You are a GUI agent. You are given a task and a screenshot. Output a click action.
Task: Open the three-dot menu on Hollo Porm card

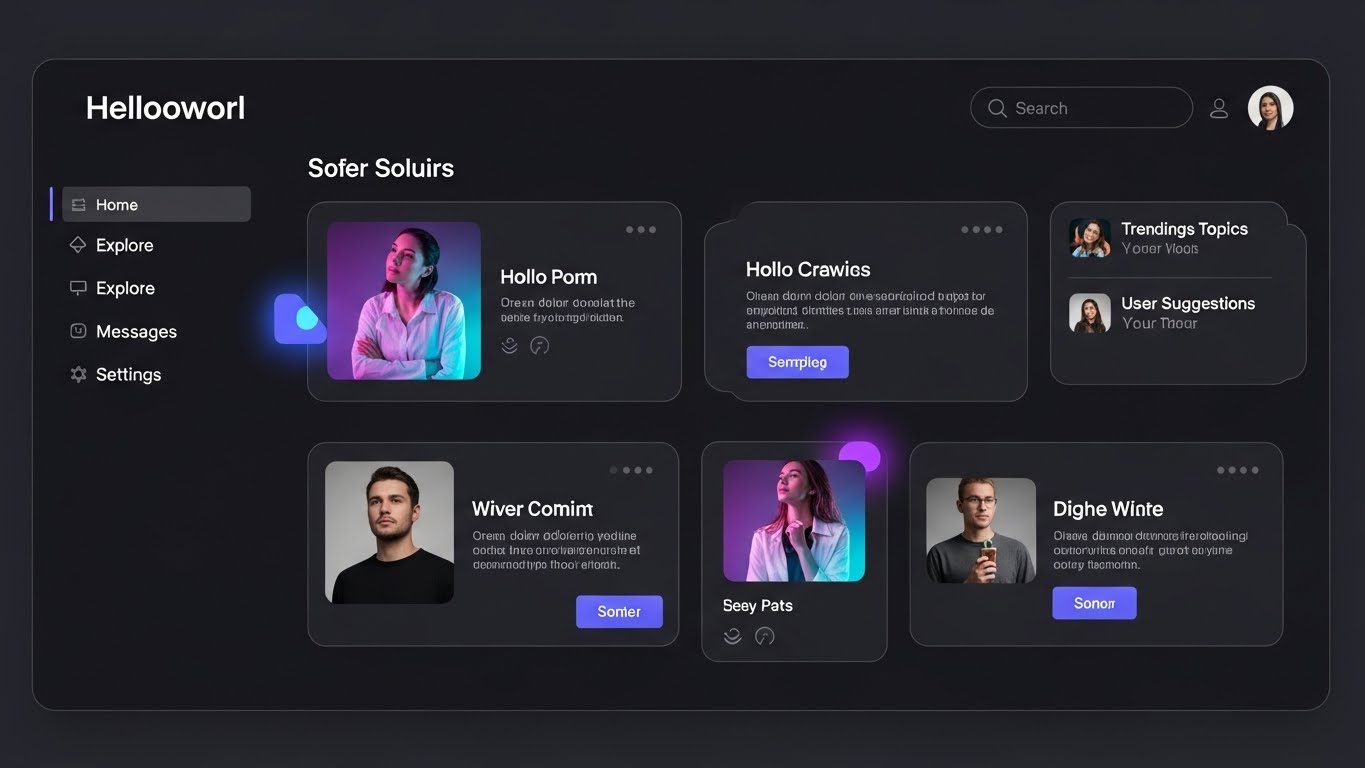click(641, 230)
